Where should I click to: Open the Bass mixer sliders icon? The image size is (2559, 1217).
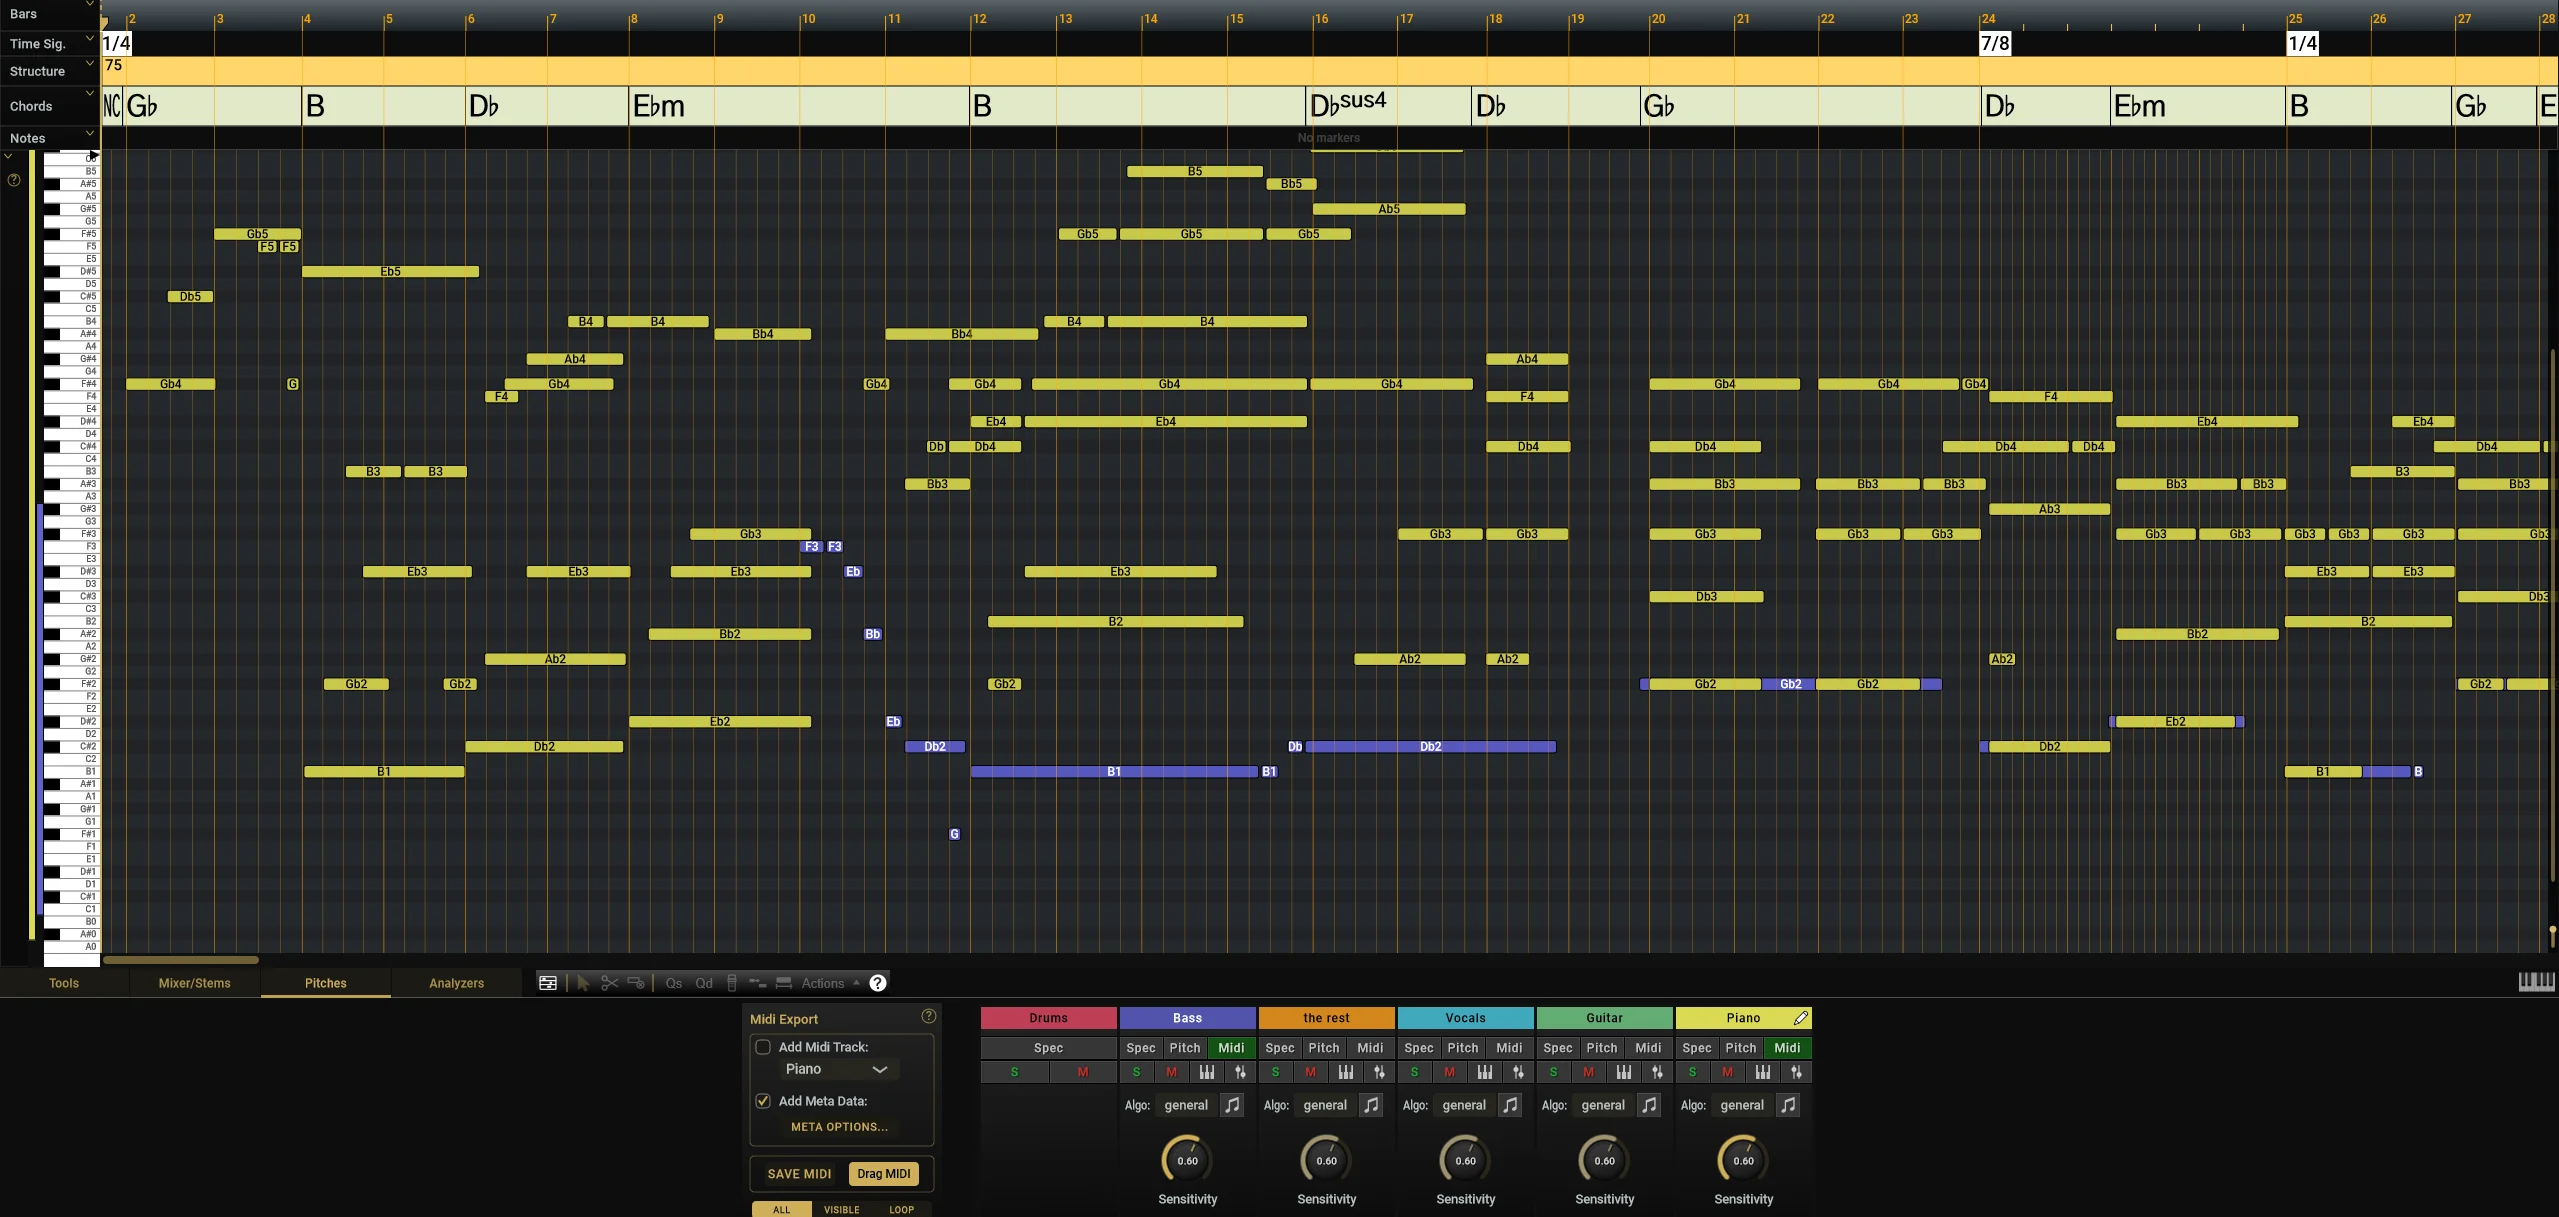[x=1240, y=1072]
